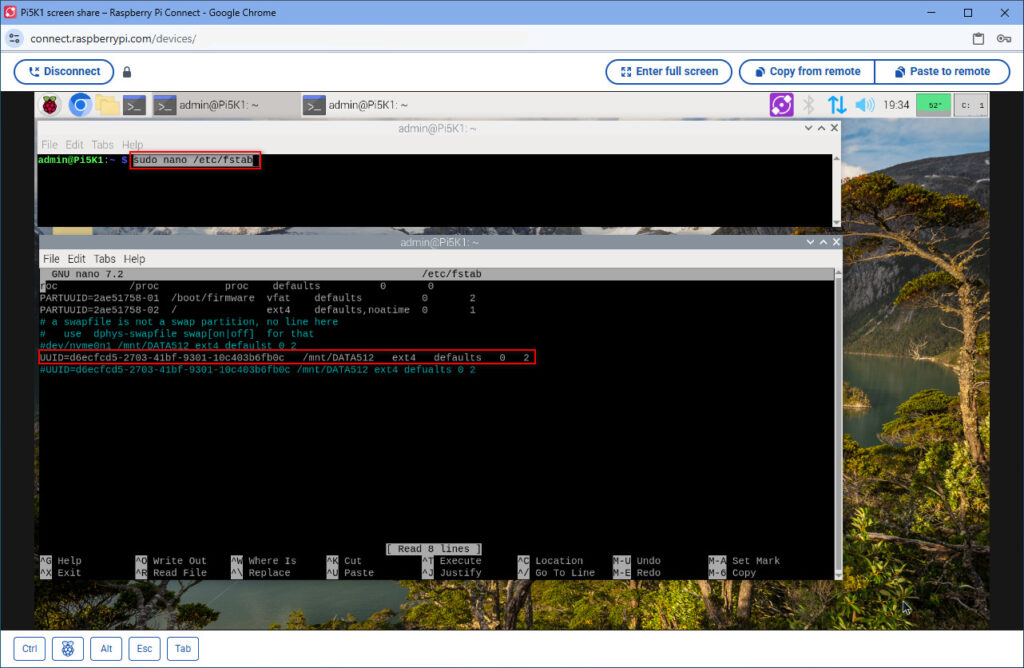Image resolution: width=1024 pixels, height=668 pixels.
Task: Launch Chromium browser from the taskbar
Action: (80, 105)
